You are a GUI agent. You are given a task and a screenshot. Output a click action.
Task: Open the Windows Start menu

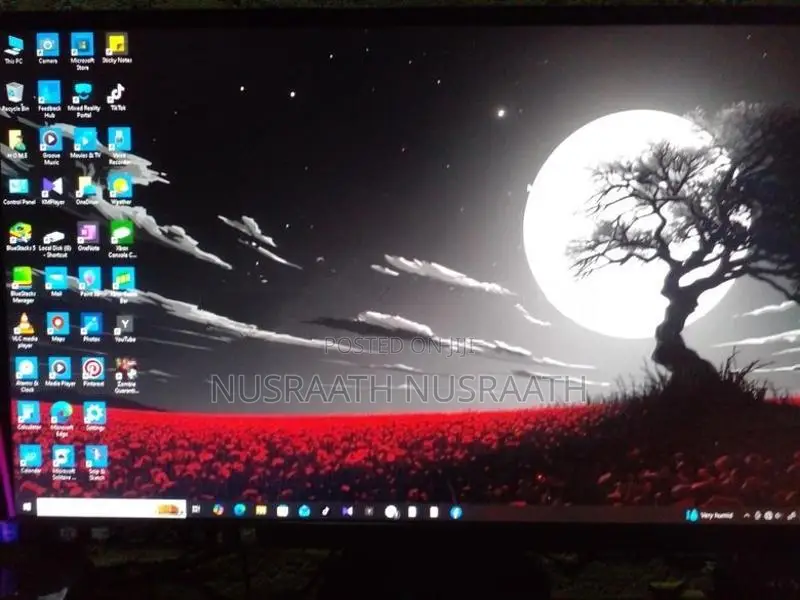27,507
